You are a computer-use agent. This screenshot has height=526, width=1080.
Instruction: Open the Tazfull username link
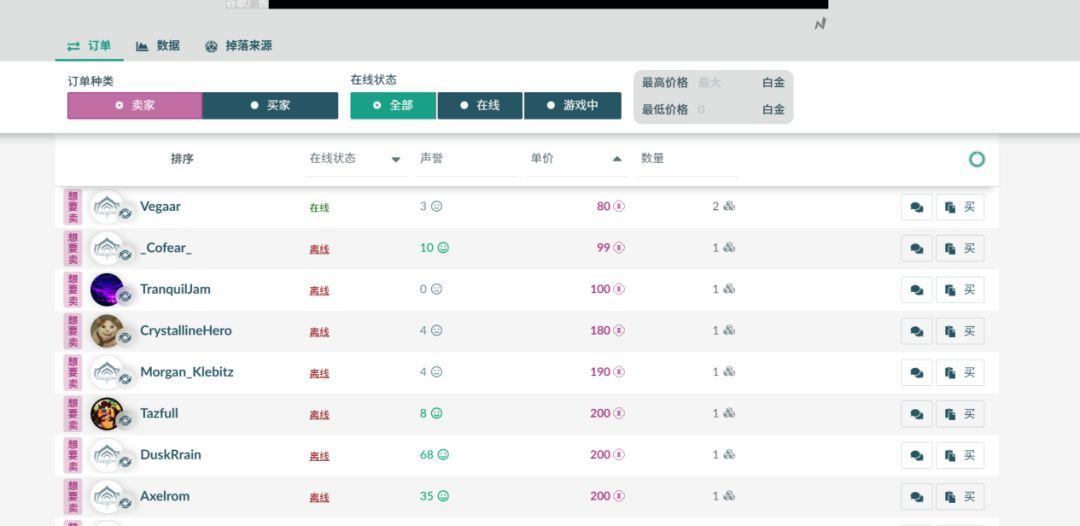coord(159,413)
